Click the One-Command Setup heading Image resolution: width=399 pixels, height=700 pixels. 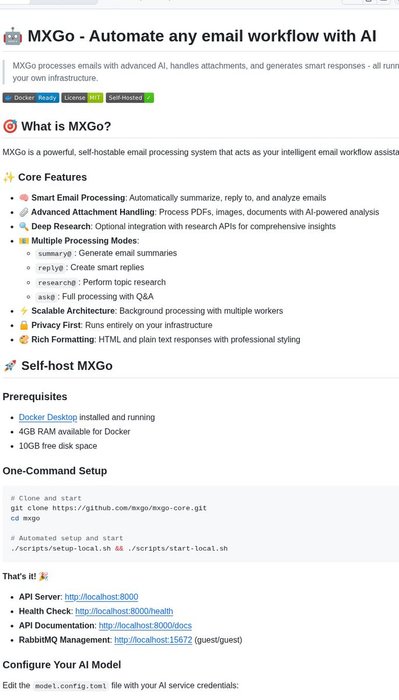pyautogui.click(x=55, y=471)
